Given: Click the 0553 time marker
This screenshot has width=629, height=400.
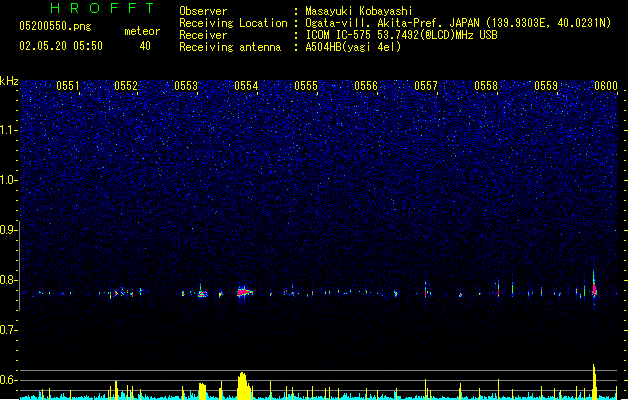Looking at the screenshot, I should 186,86.
